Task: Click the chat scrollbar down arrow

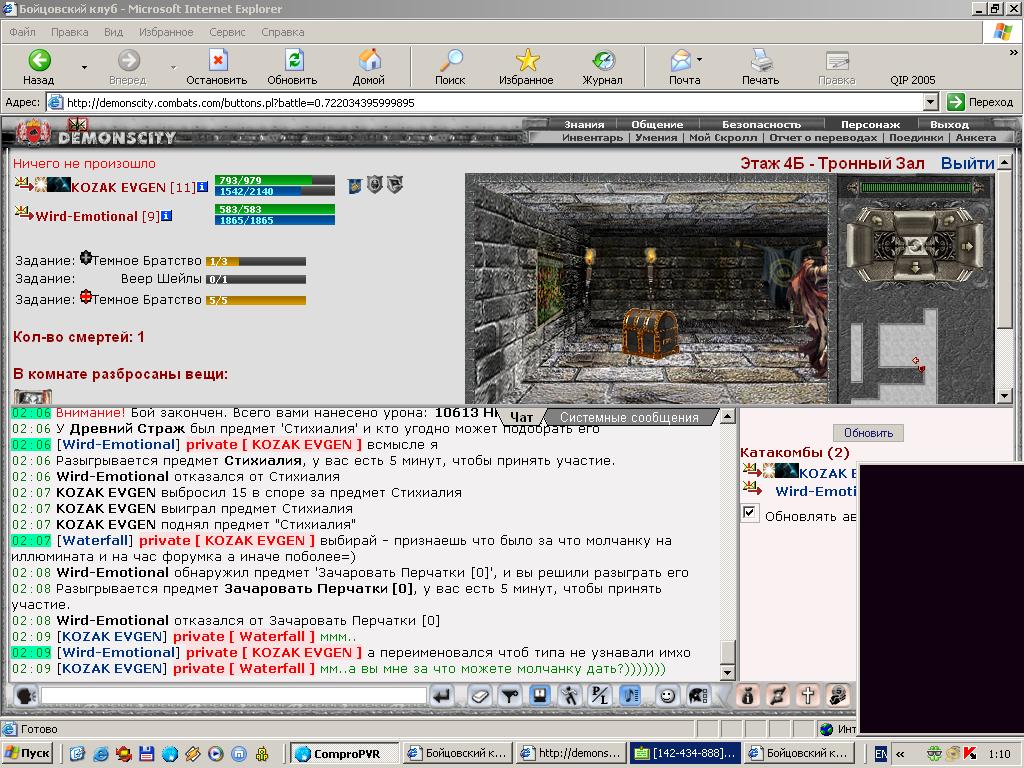Action: coord(728,673)
